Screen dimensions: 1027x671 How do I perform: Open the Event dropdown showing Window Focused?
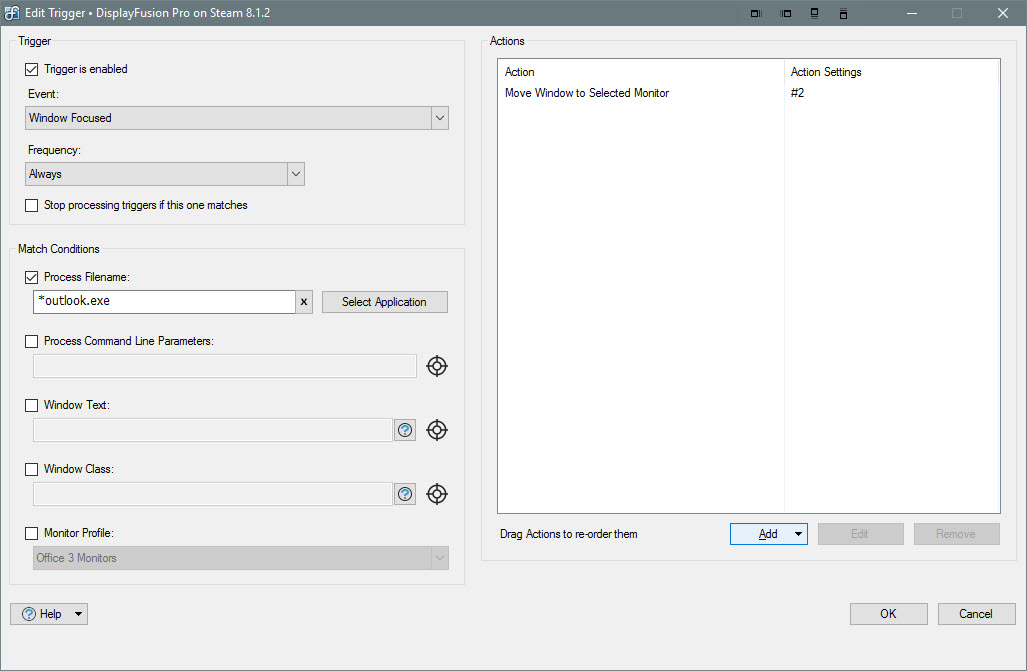[x=237, y=118]
